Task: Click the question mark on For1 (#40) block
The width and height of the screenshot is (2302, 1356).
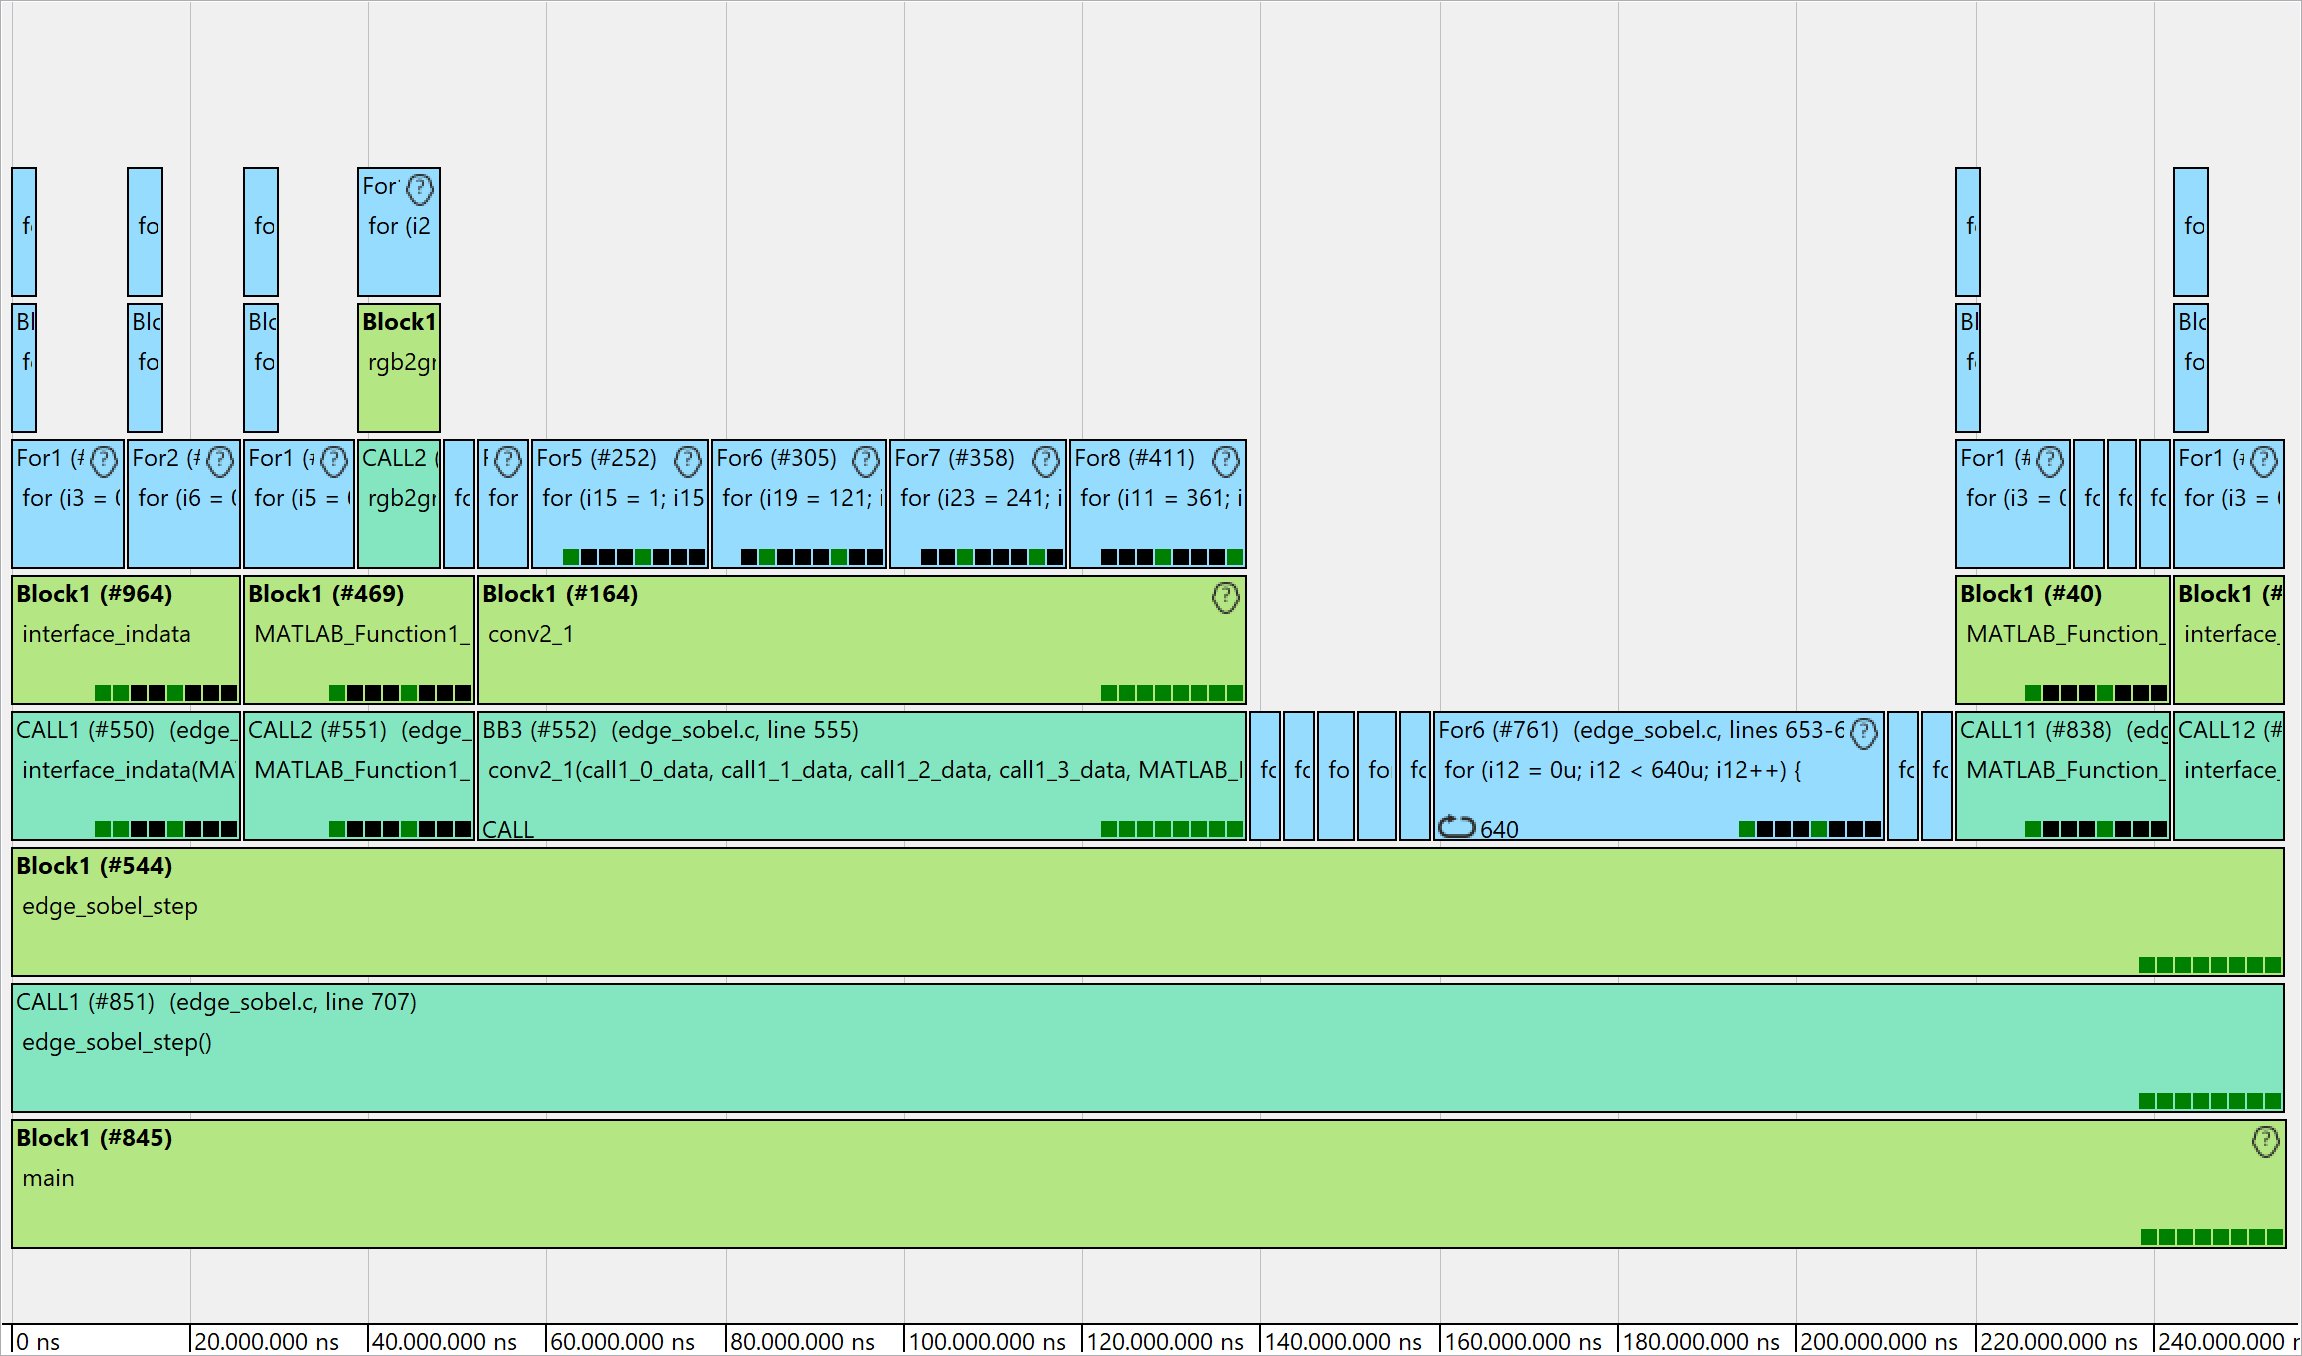Action: tap(2051, 462)
